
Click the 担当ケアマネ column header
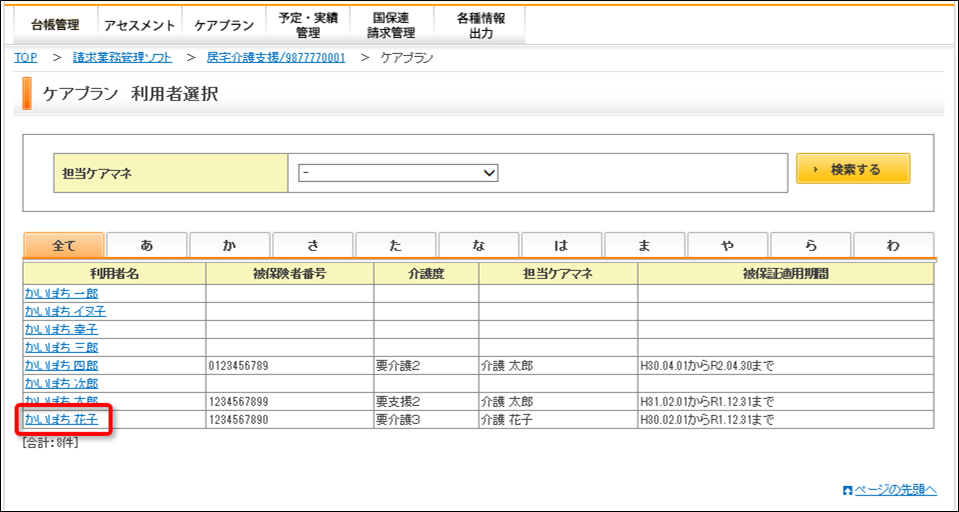(x=558, y=273)
